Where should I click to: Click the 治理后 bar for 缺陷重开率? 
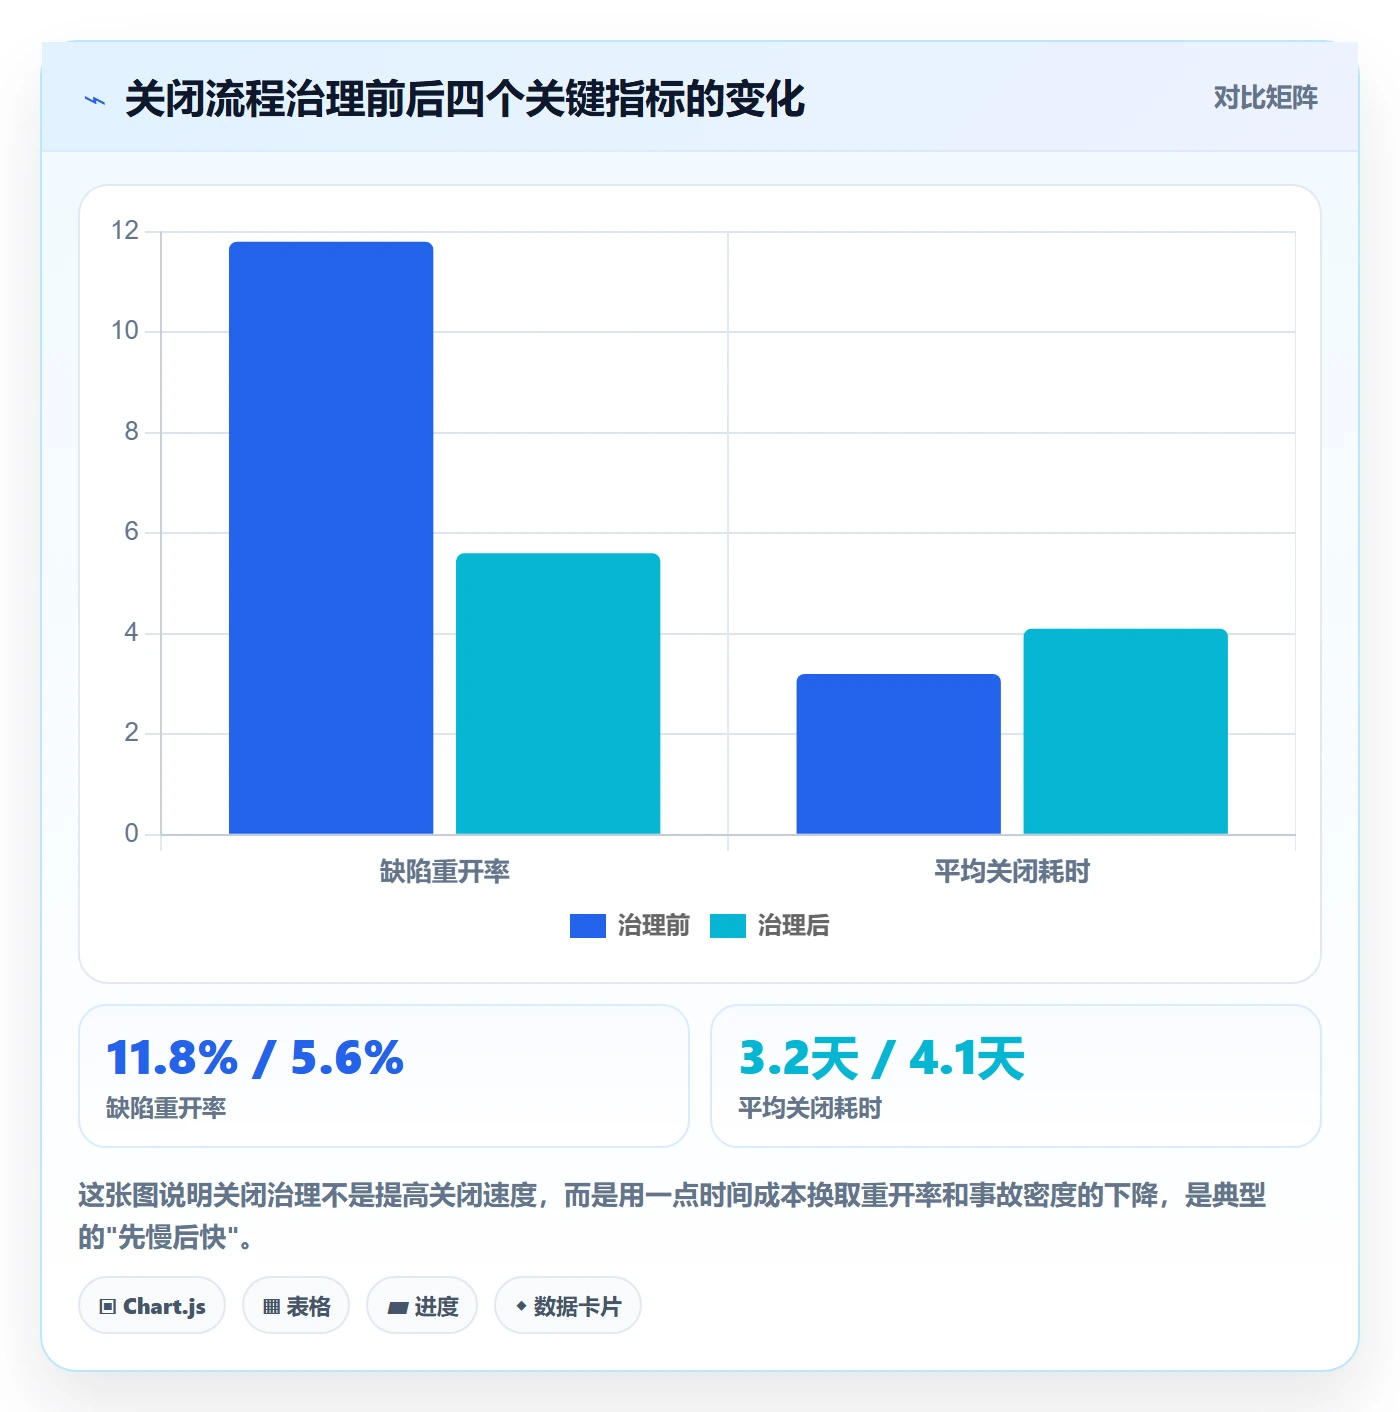point(558,693)
